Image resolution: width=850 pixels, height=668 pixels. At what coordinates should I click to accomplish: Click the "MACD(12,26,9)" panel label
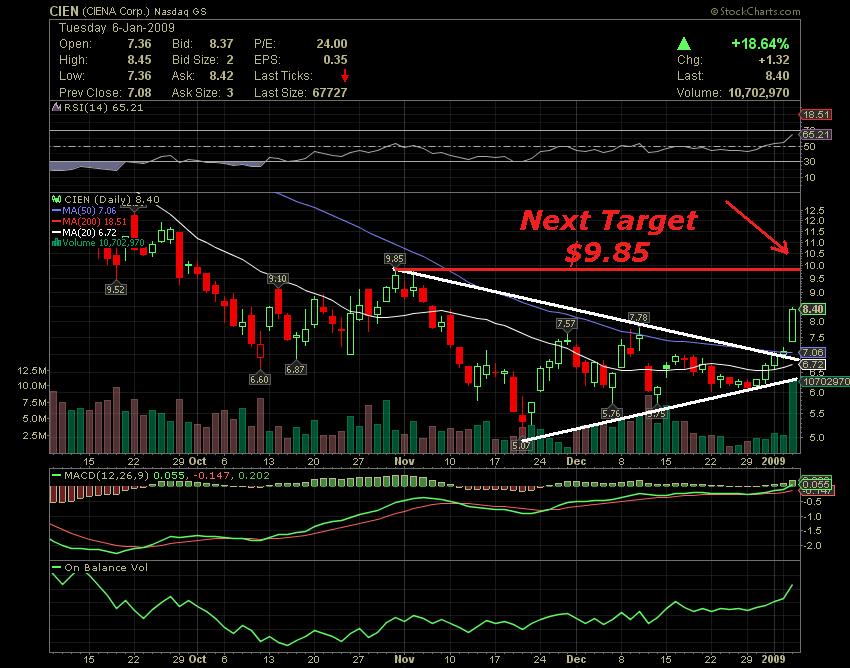tap(107, 476)
